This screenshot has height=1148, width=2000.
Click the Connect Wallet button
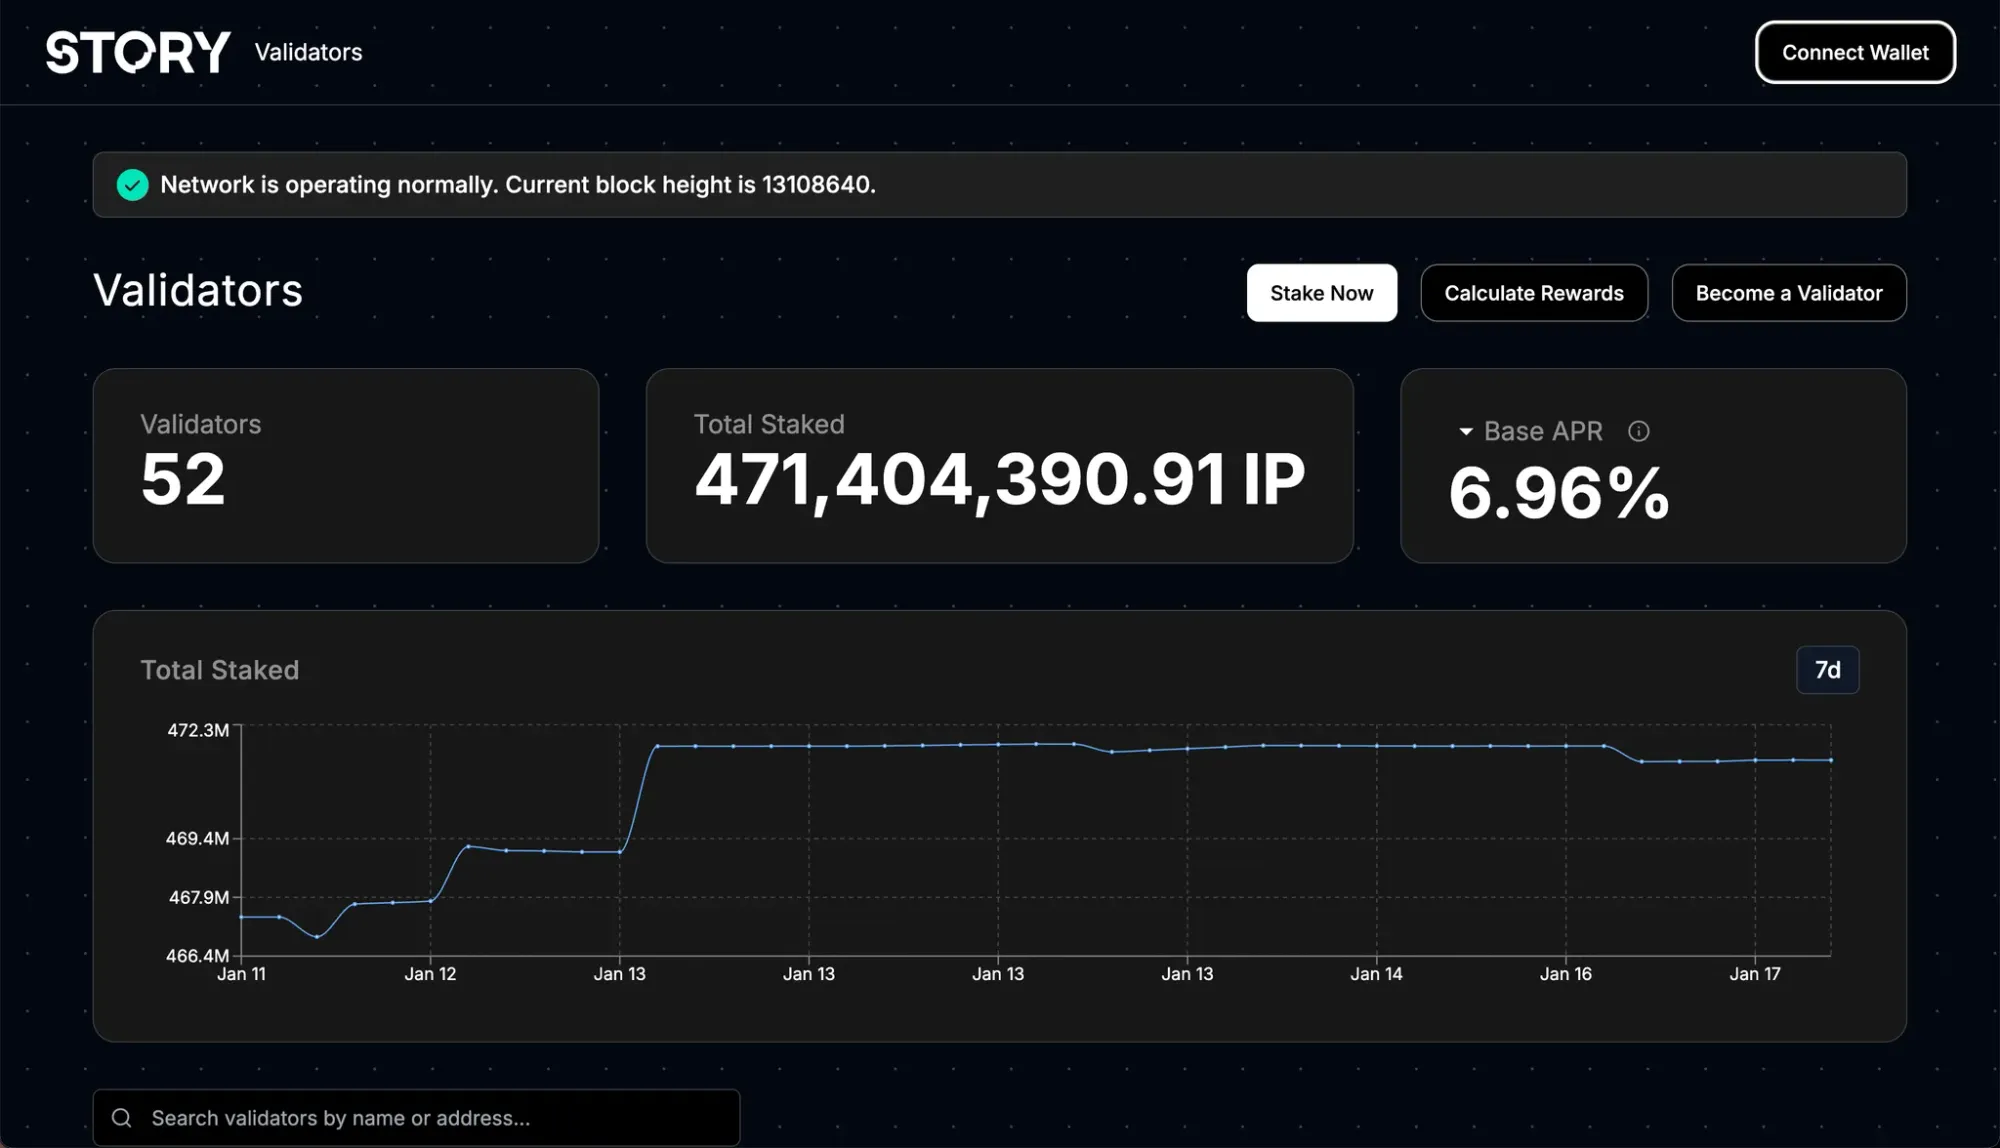pos(1855,52)
